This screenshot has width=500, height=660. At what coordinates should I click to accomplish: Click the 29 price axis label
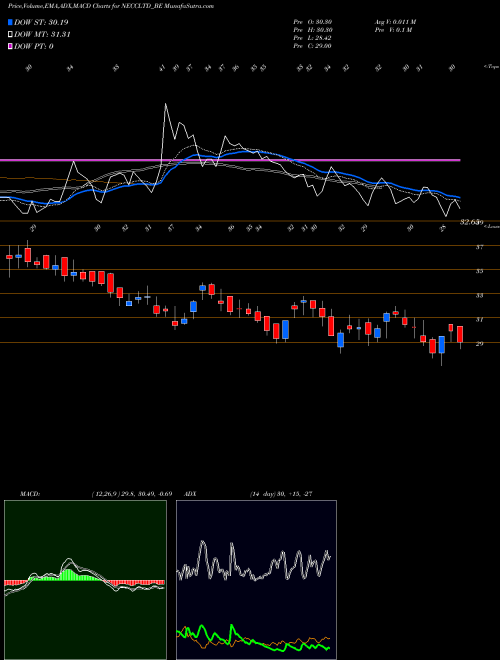coord(479,343)
